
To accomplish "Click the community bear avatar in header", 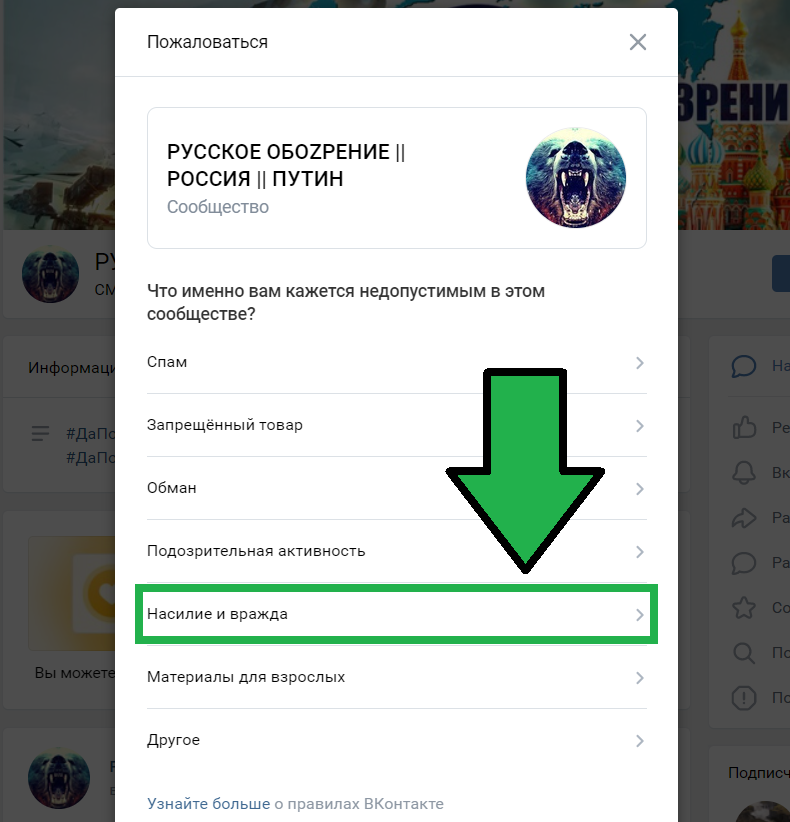I will click(50, 274).
